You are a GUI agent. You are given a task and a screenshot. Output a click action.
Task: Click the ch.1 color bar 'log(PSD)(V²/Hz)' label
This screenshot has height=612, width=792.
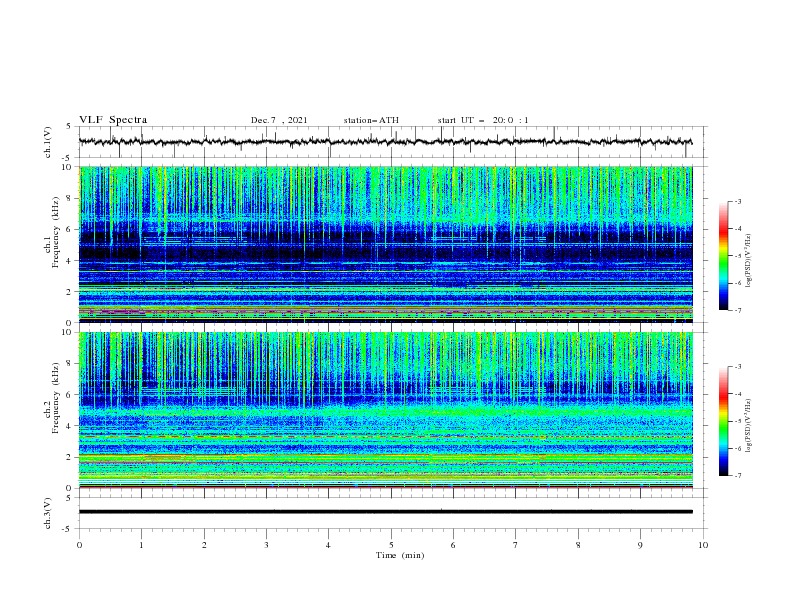748,261
